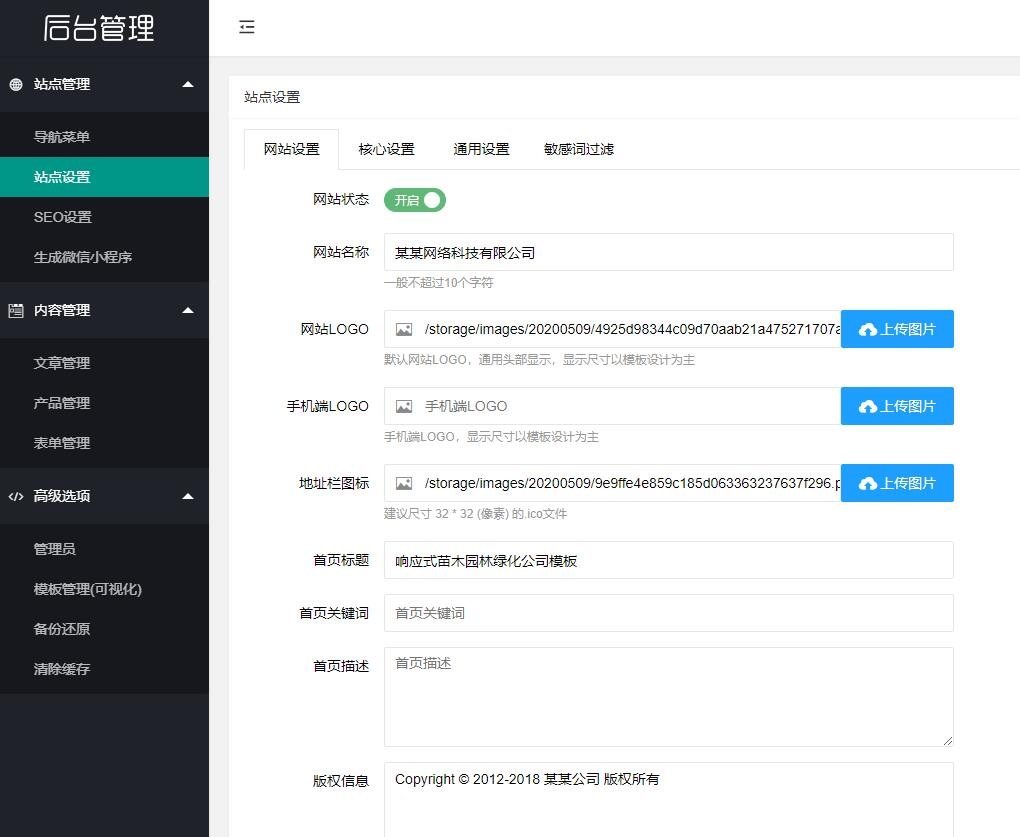Viewport: 1020px width, 837px height.
Task: Click the sidebar collapse hamburger icon
Action: click(x=247, y=27)
